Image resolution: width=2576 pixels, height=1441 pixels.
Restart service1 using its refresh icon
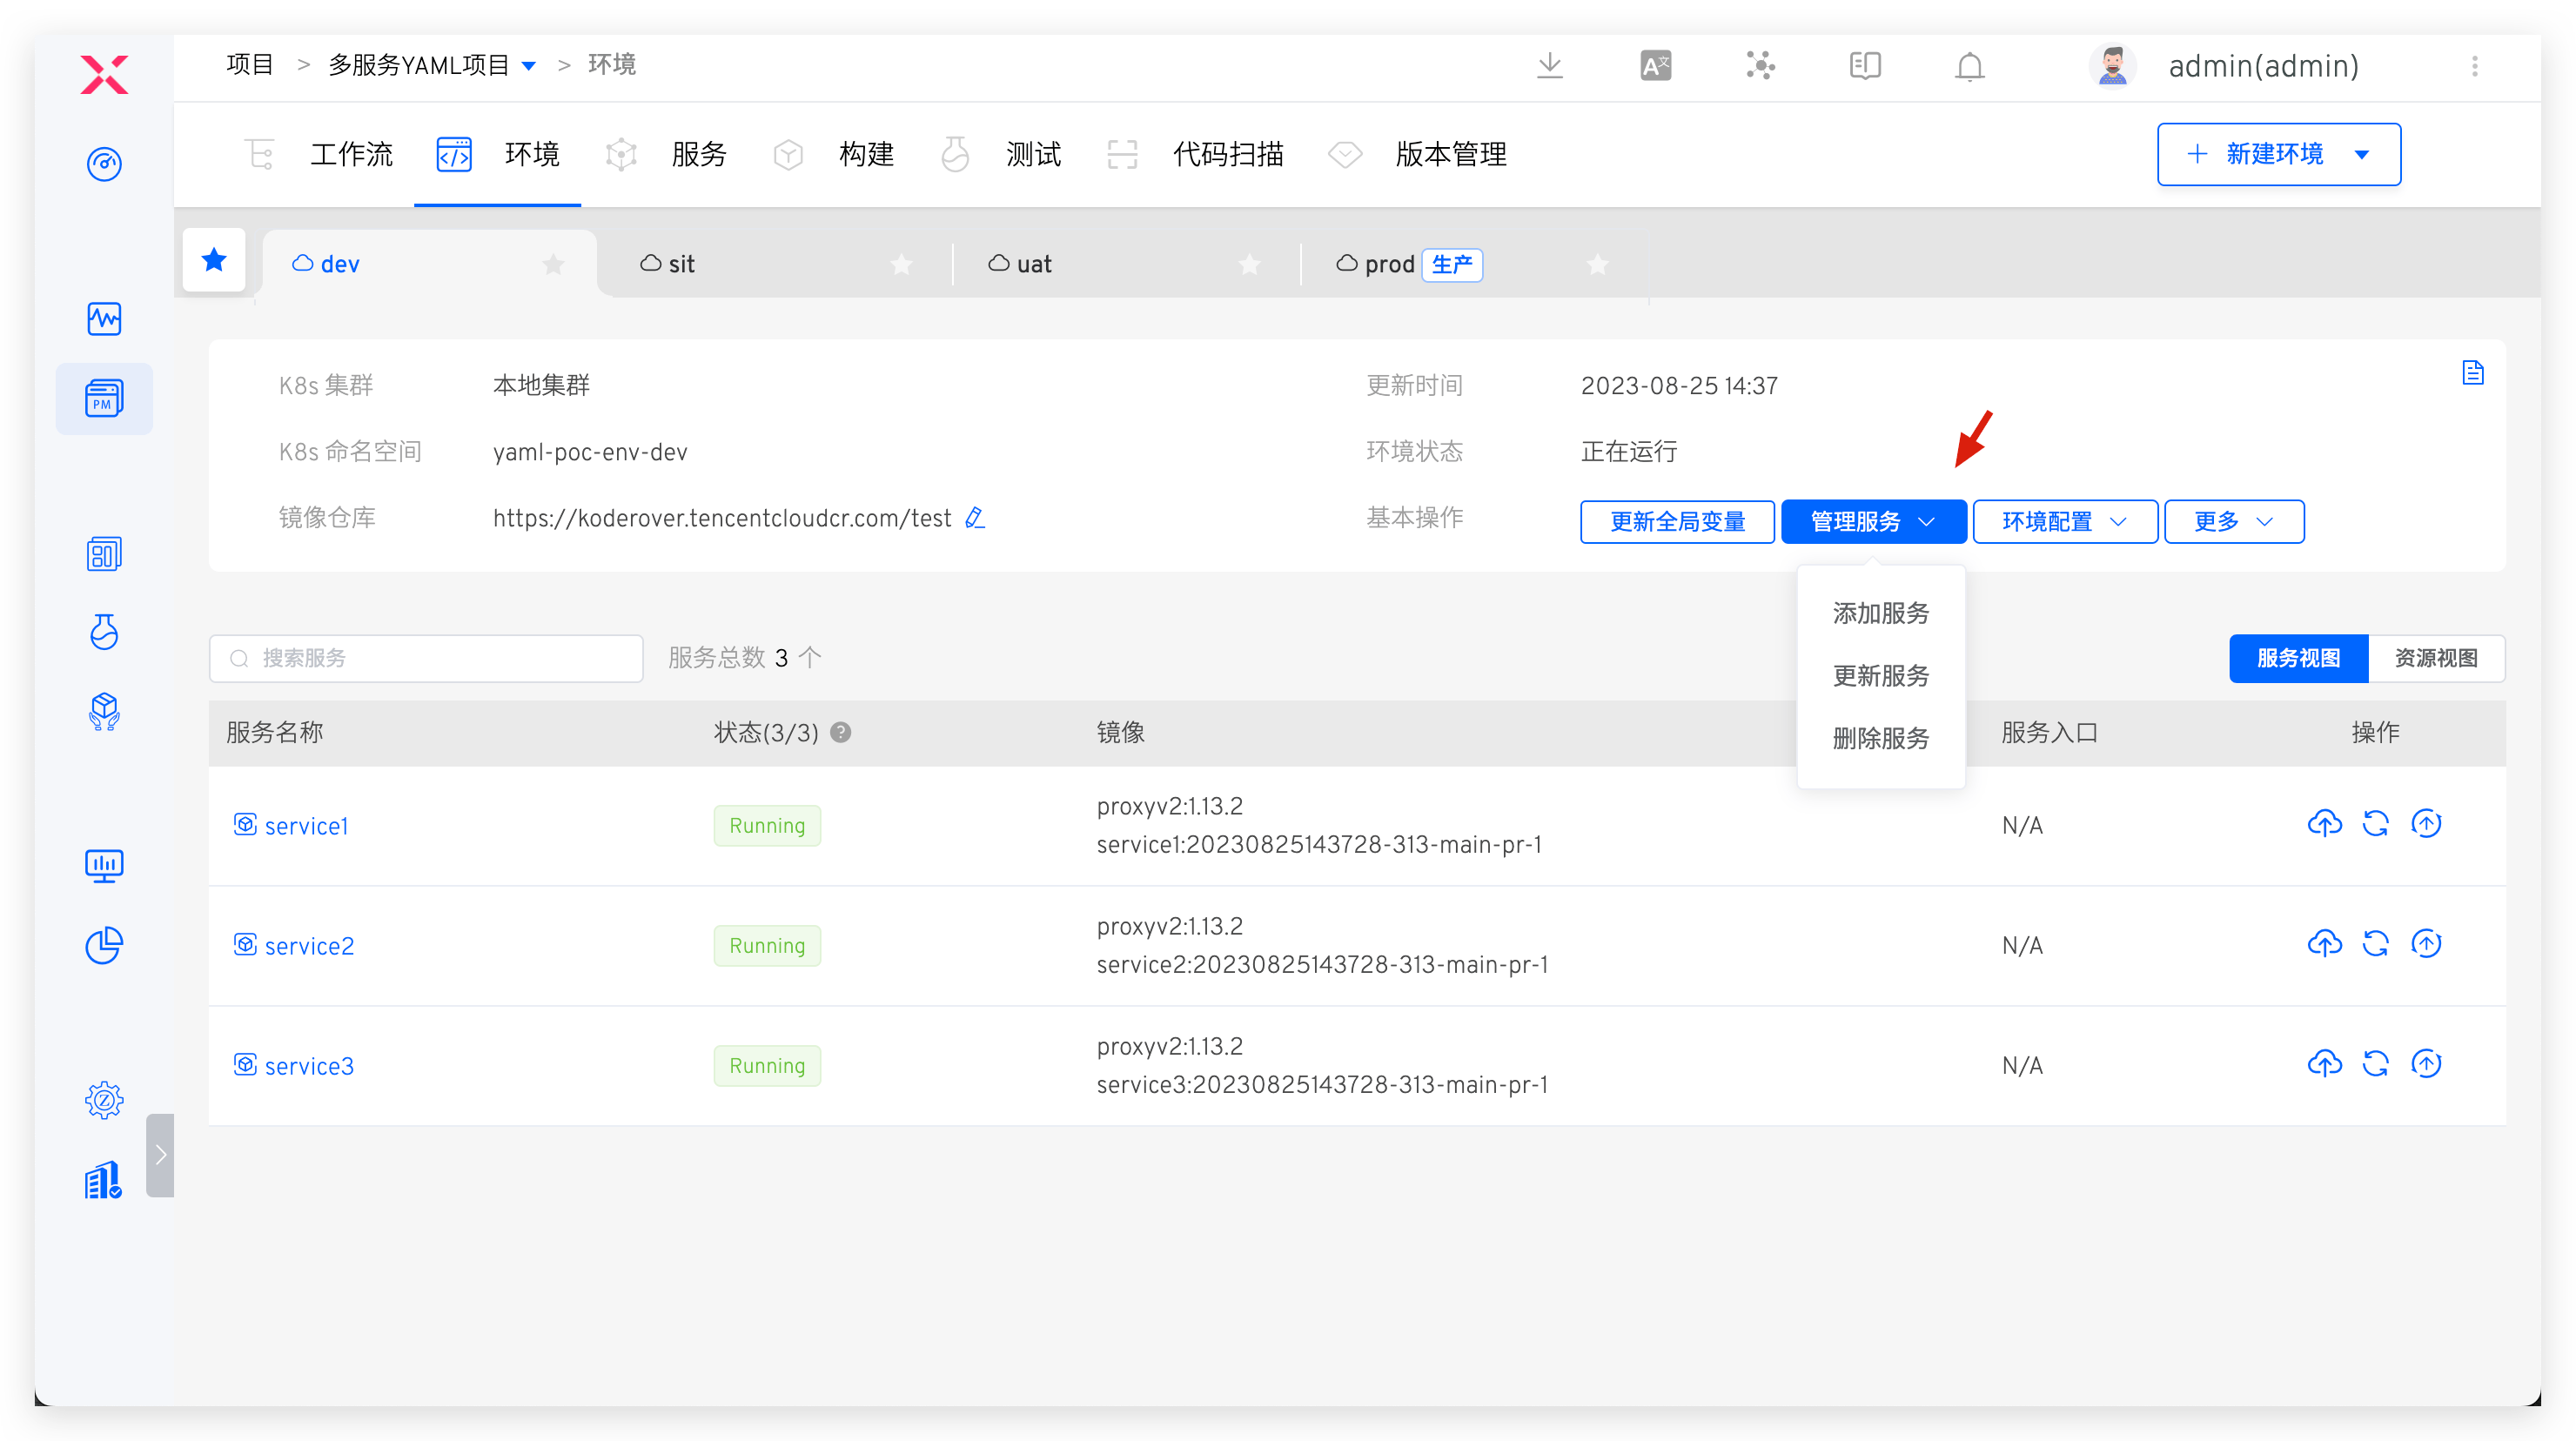pos(2377,824)
